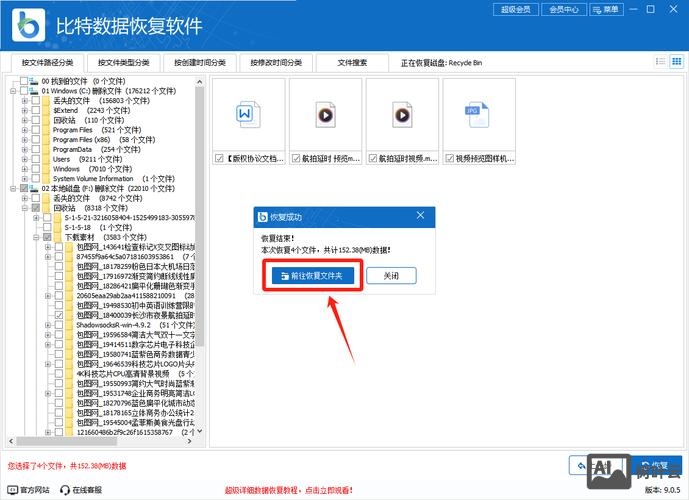Screen dimensions: 689x500
Task: Expand the Users folder node
Action: (25, 159)
